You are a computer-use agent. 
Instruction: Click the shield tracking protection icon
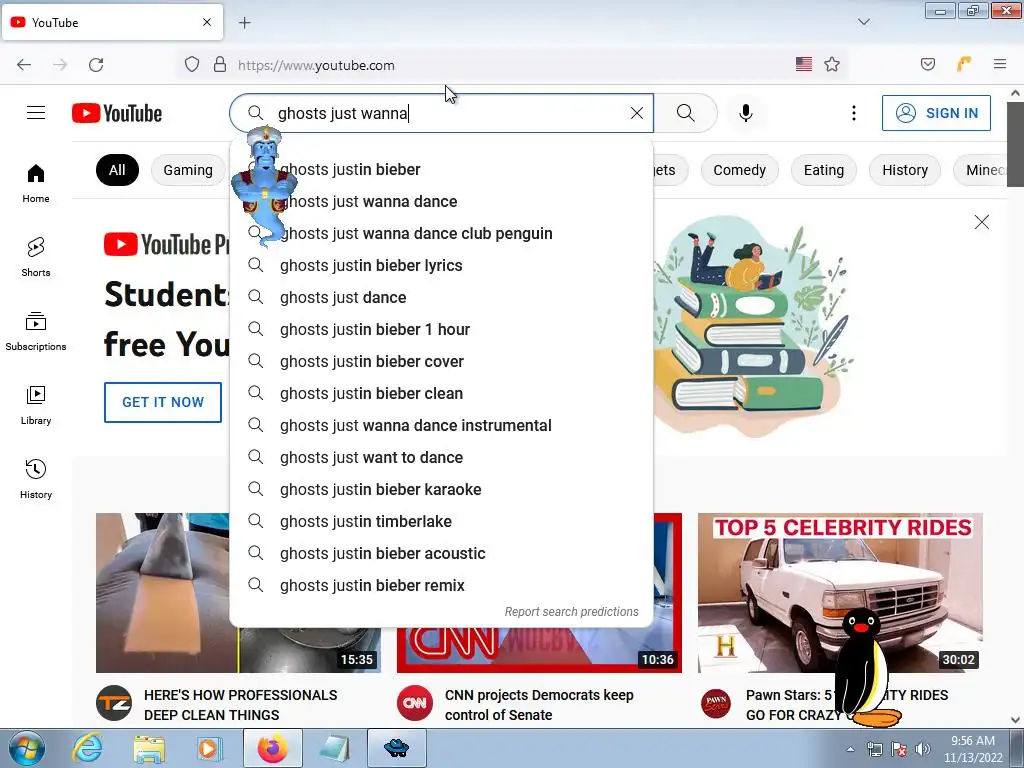coord(191,65)
